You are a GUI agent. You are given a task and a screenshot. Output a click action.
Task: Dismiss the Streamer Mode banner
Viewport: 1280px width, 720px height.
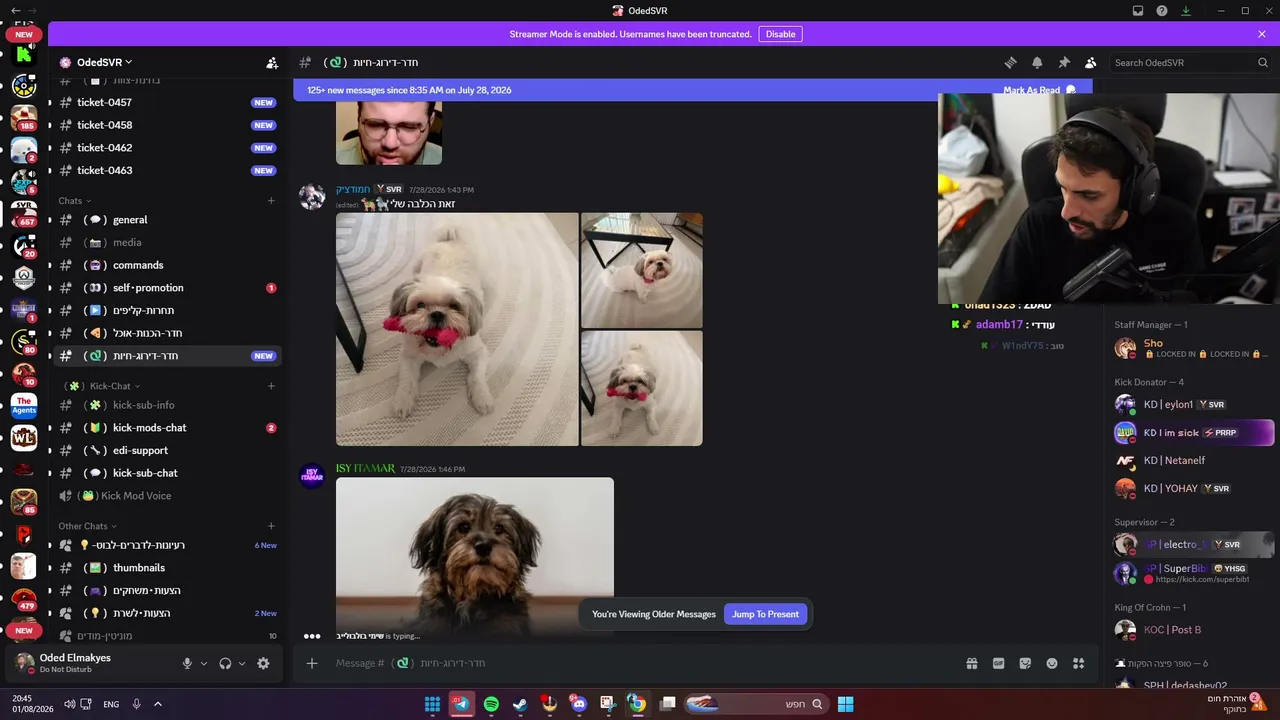(x=1262, y=34)
